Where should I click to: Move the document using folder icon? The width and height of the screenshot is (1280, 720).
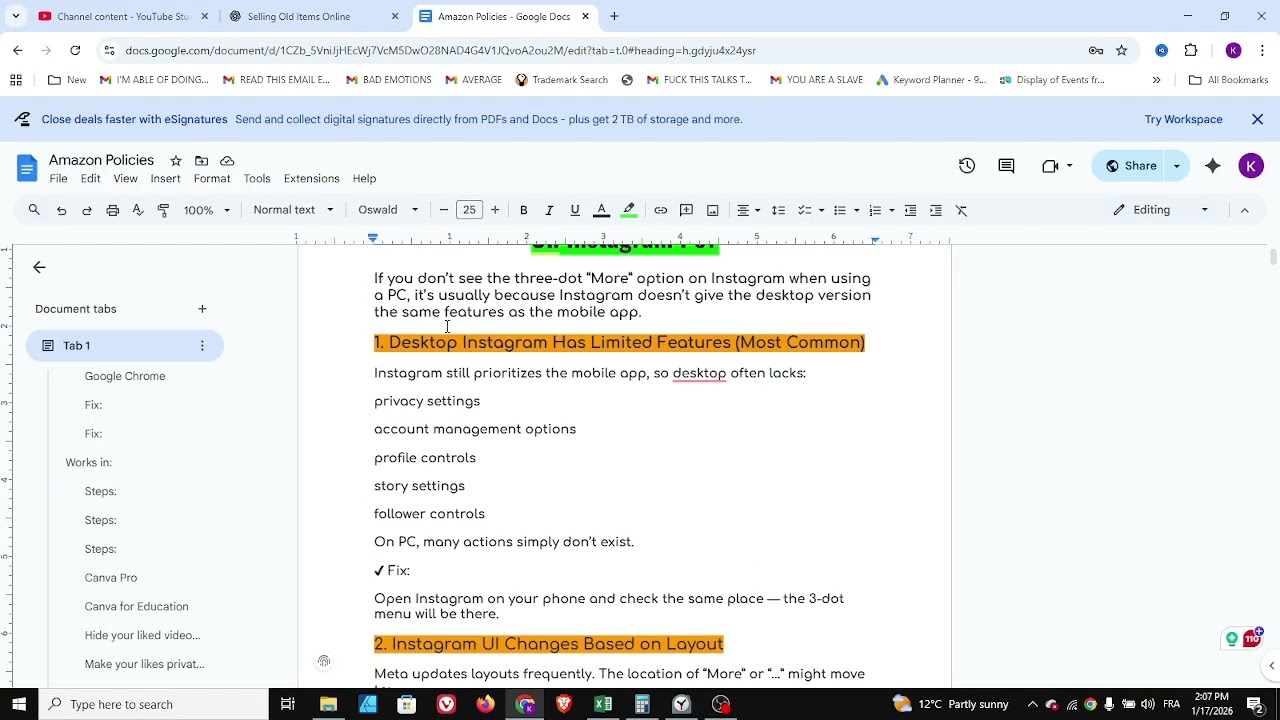tap(201, 160)
